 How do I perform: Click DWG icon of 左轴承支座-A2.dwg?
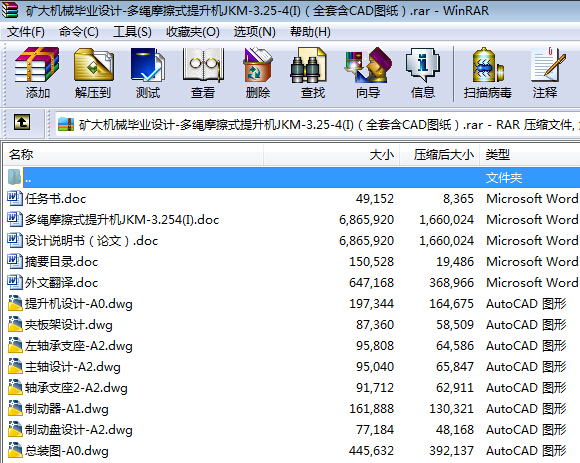pyautogui.click(x=15, y=345)
